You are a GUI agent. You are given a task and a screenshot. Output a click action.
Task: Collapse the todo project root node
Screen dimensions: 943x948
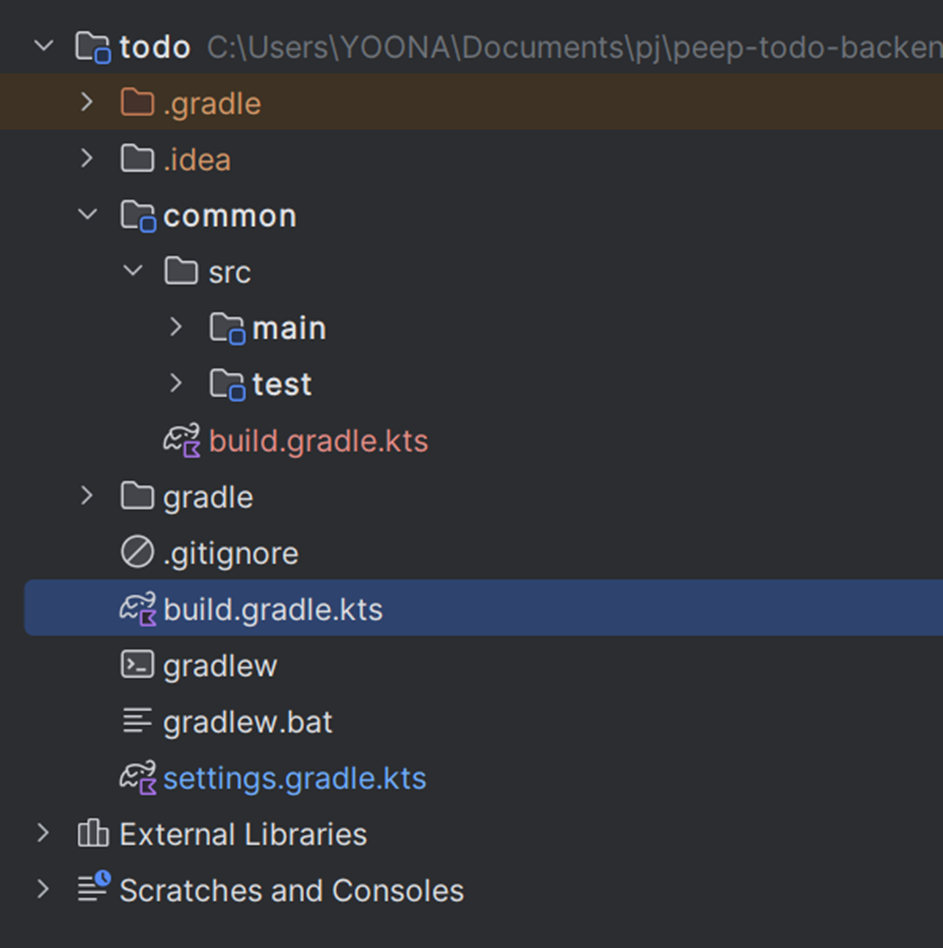(43, 47)
